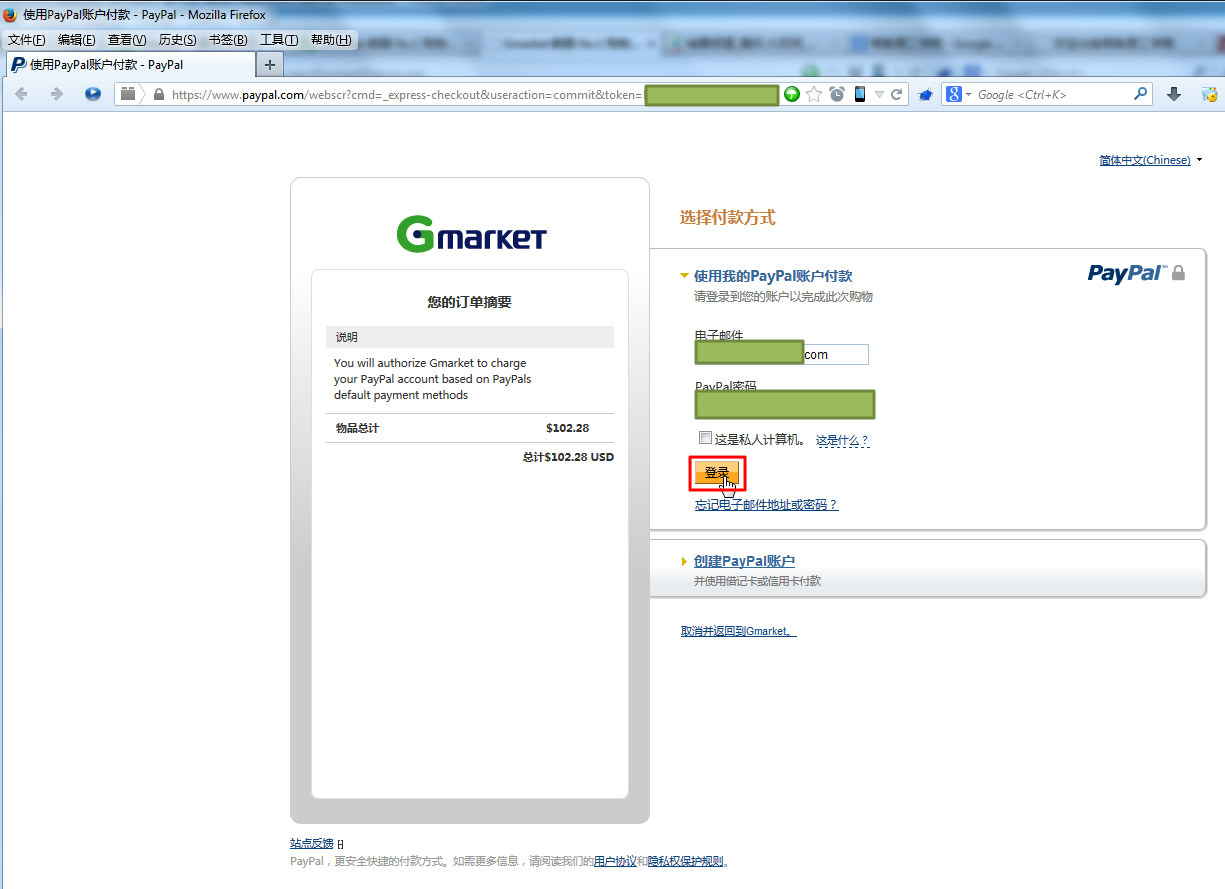
Task: Click the Gmarket logo
Action: coord(472,233)
